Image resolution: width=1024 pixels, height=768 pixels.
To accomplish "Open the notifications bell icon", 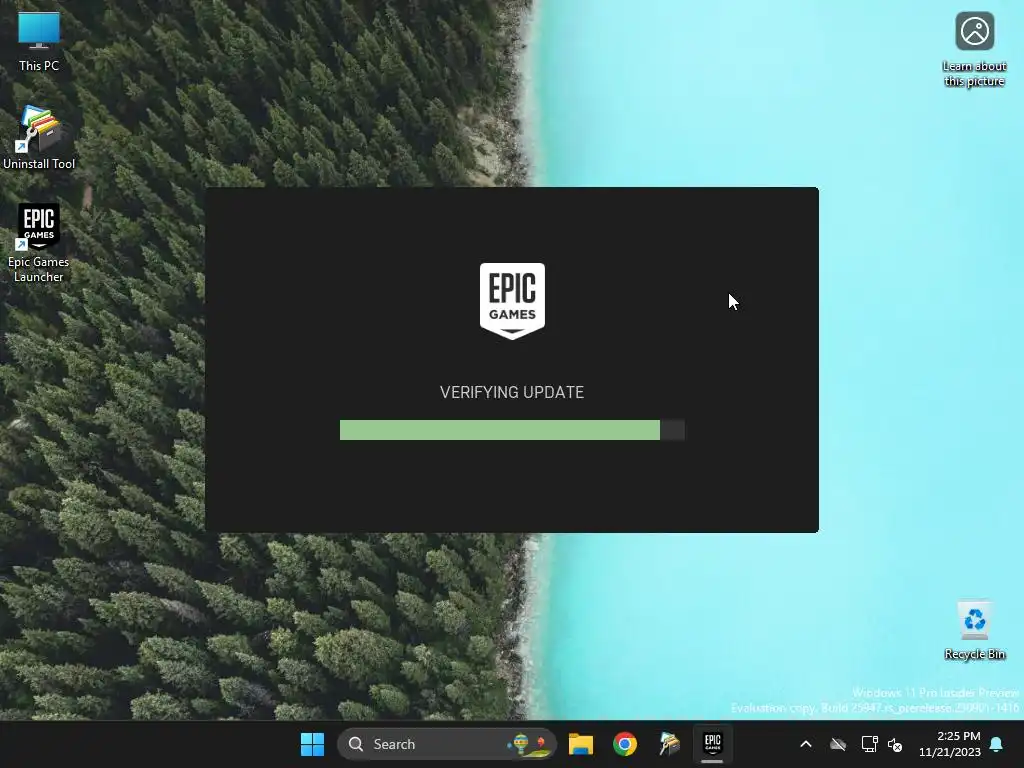I will (997, 744).
